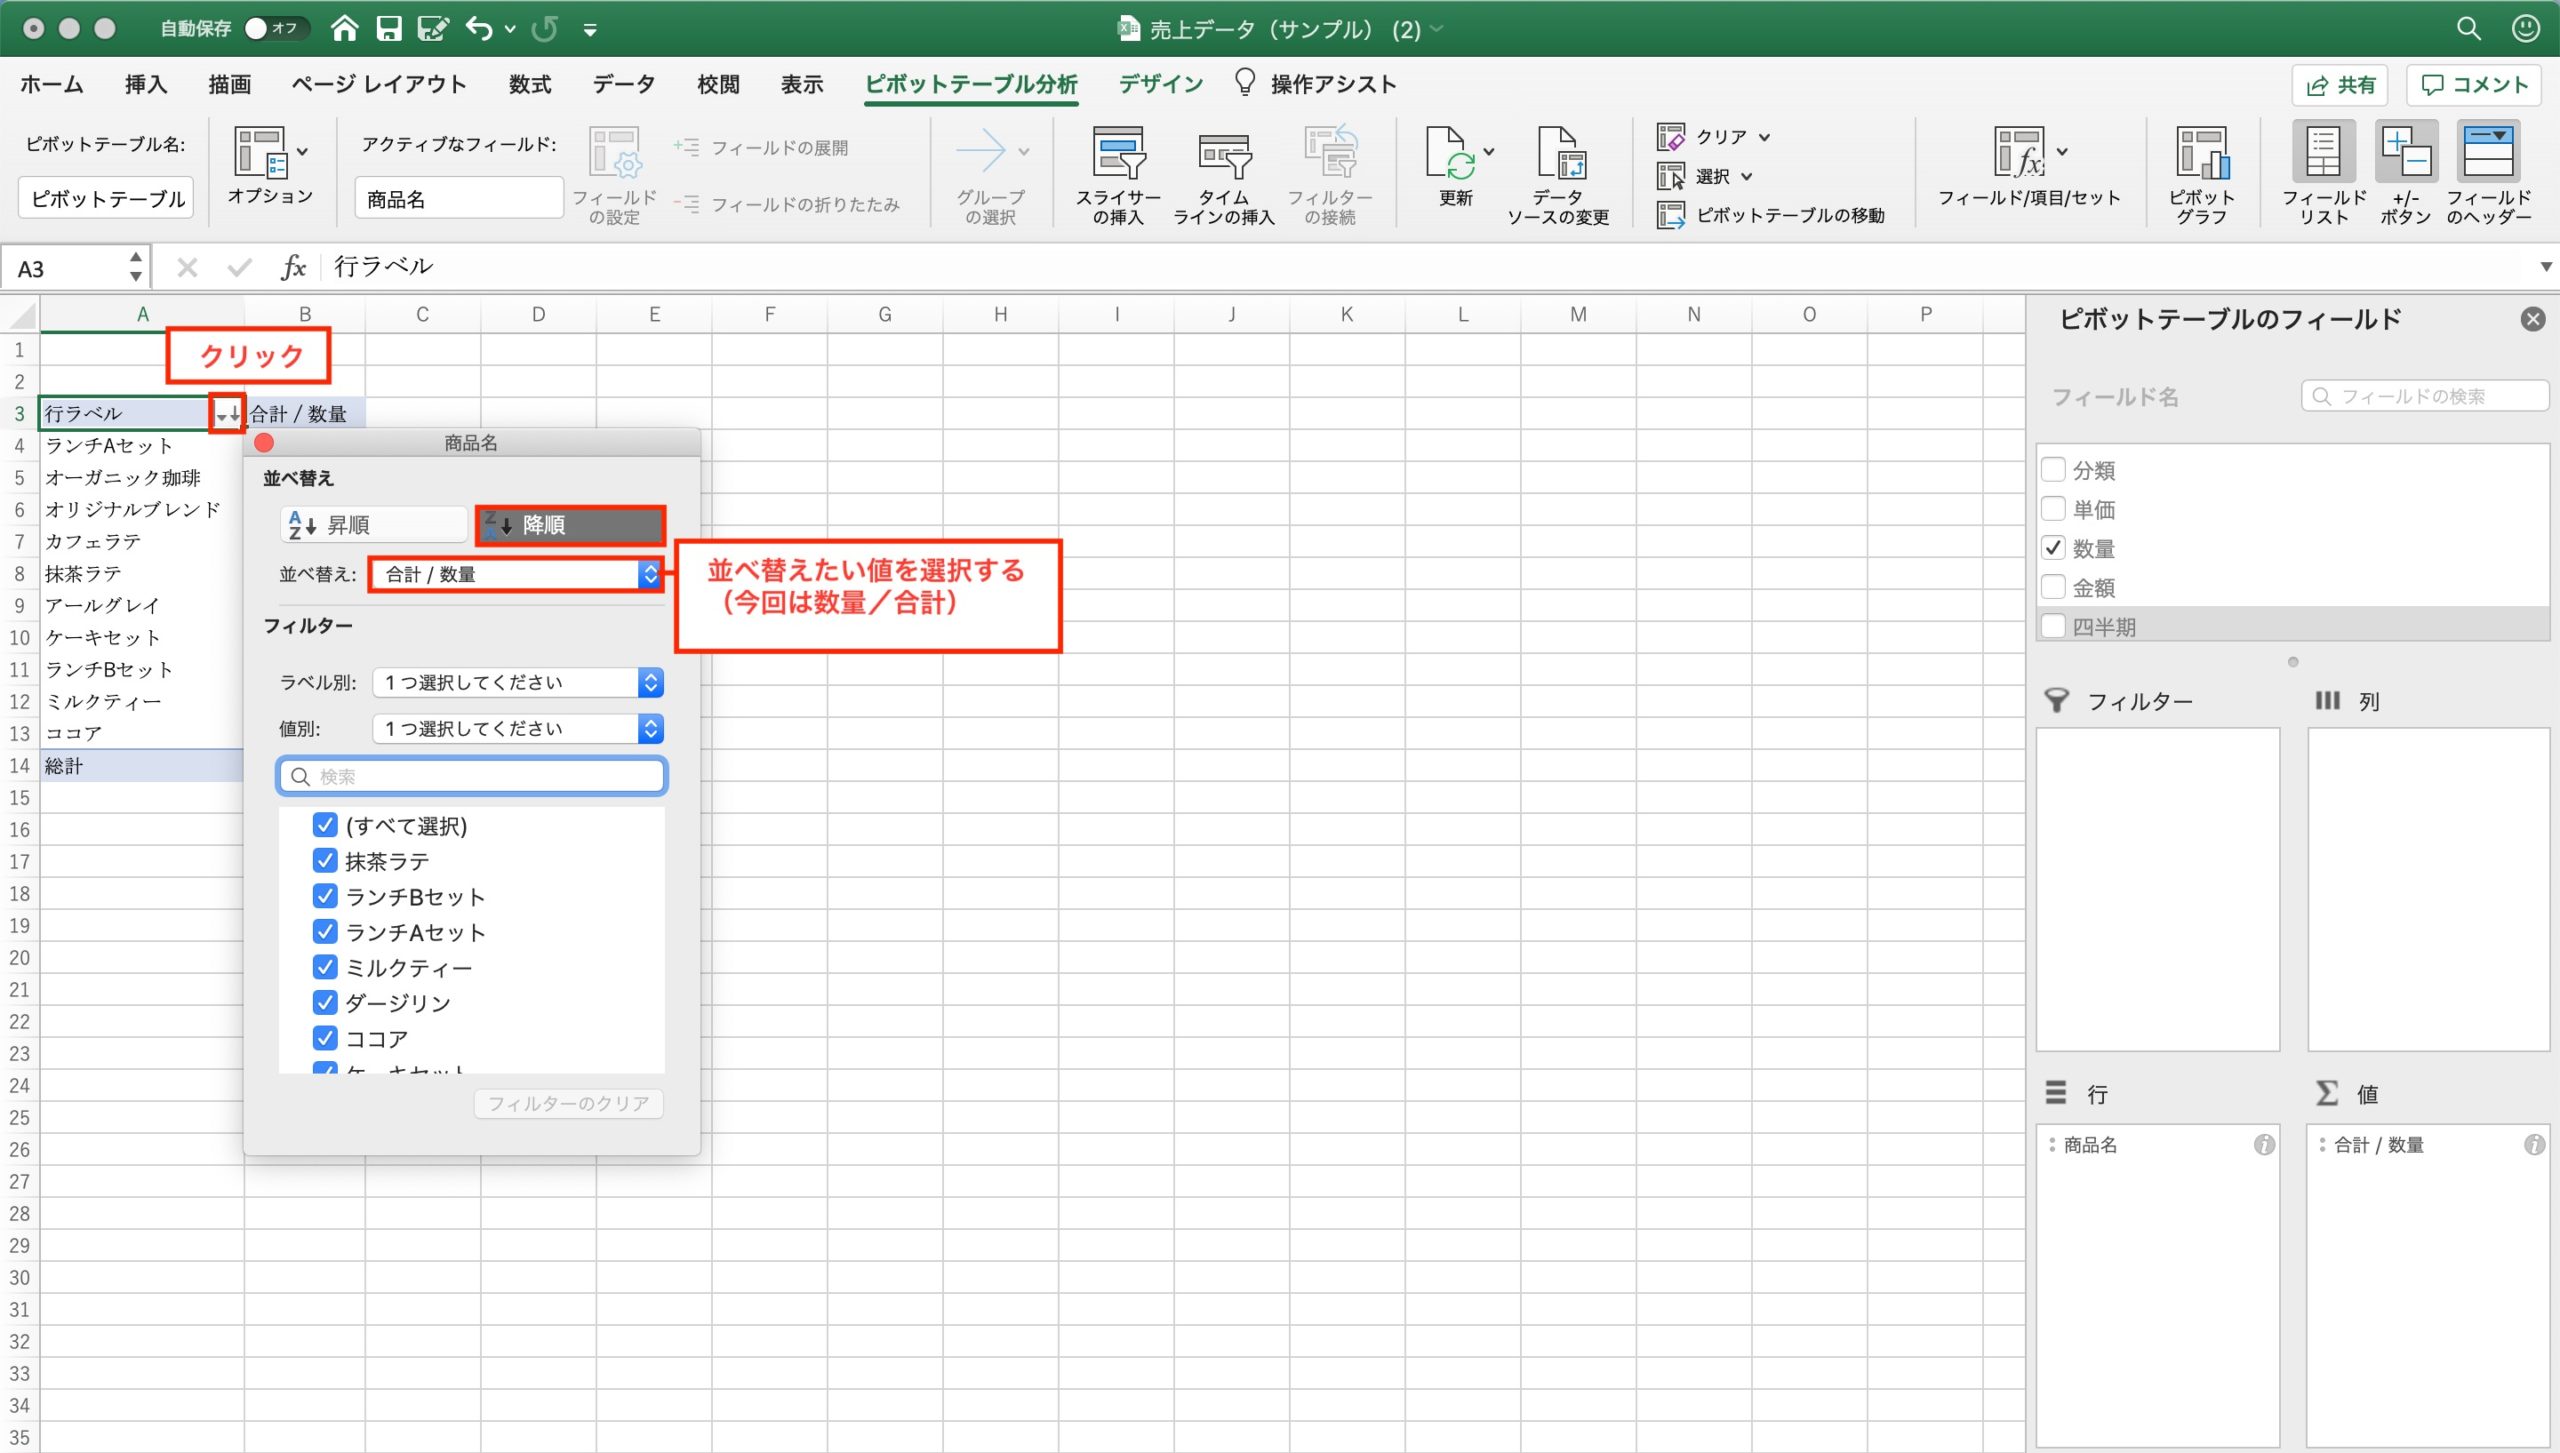Click the 共有 share button

coord(2340,85)
